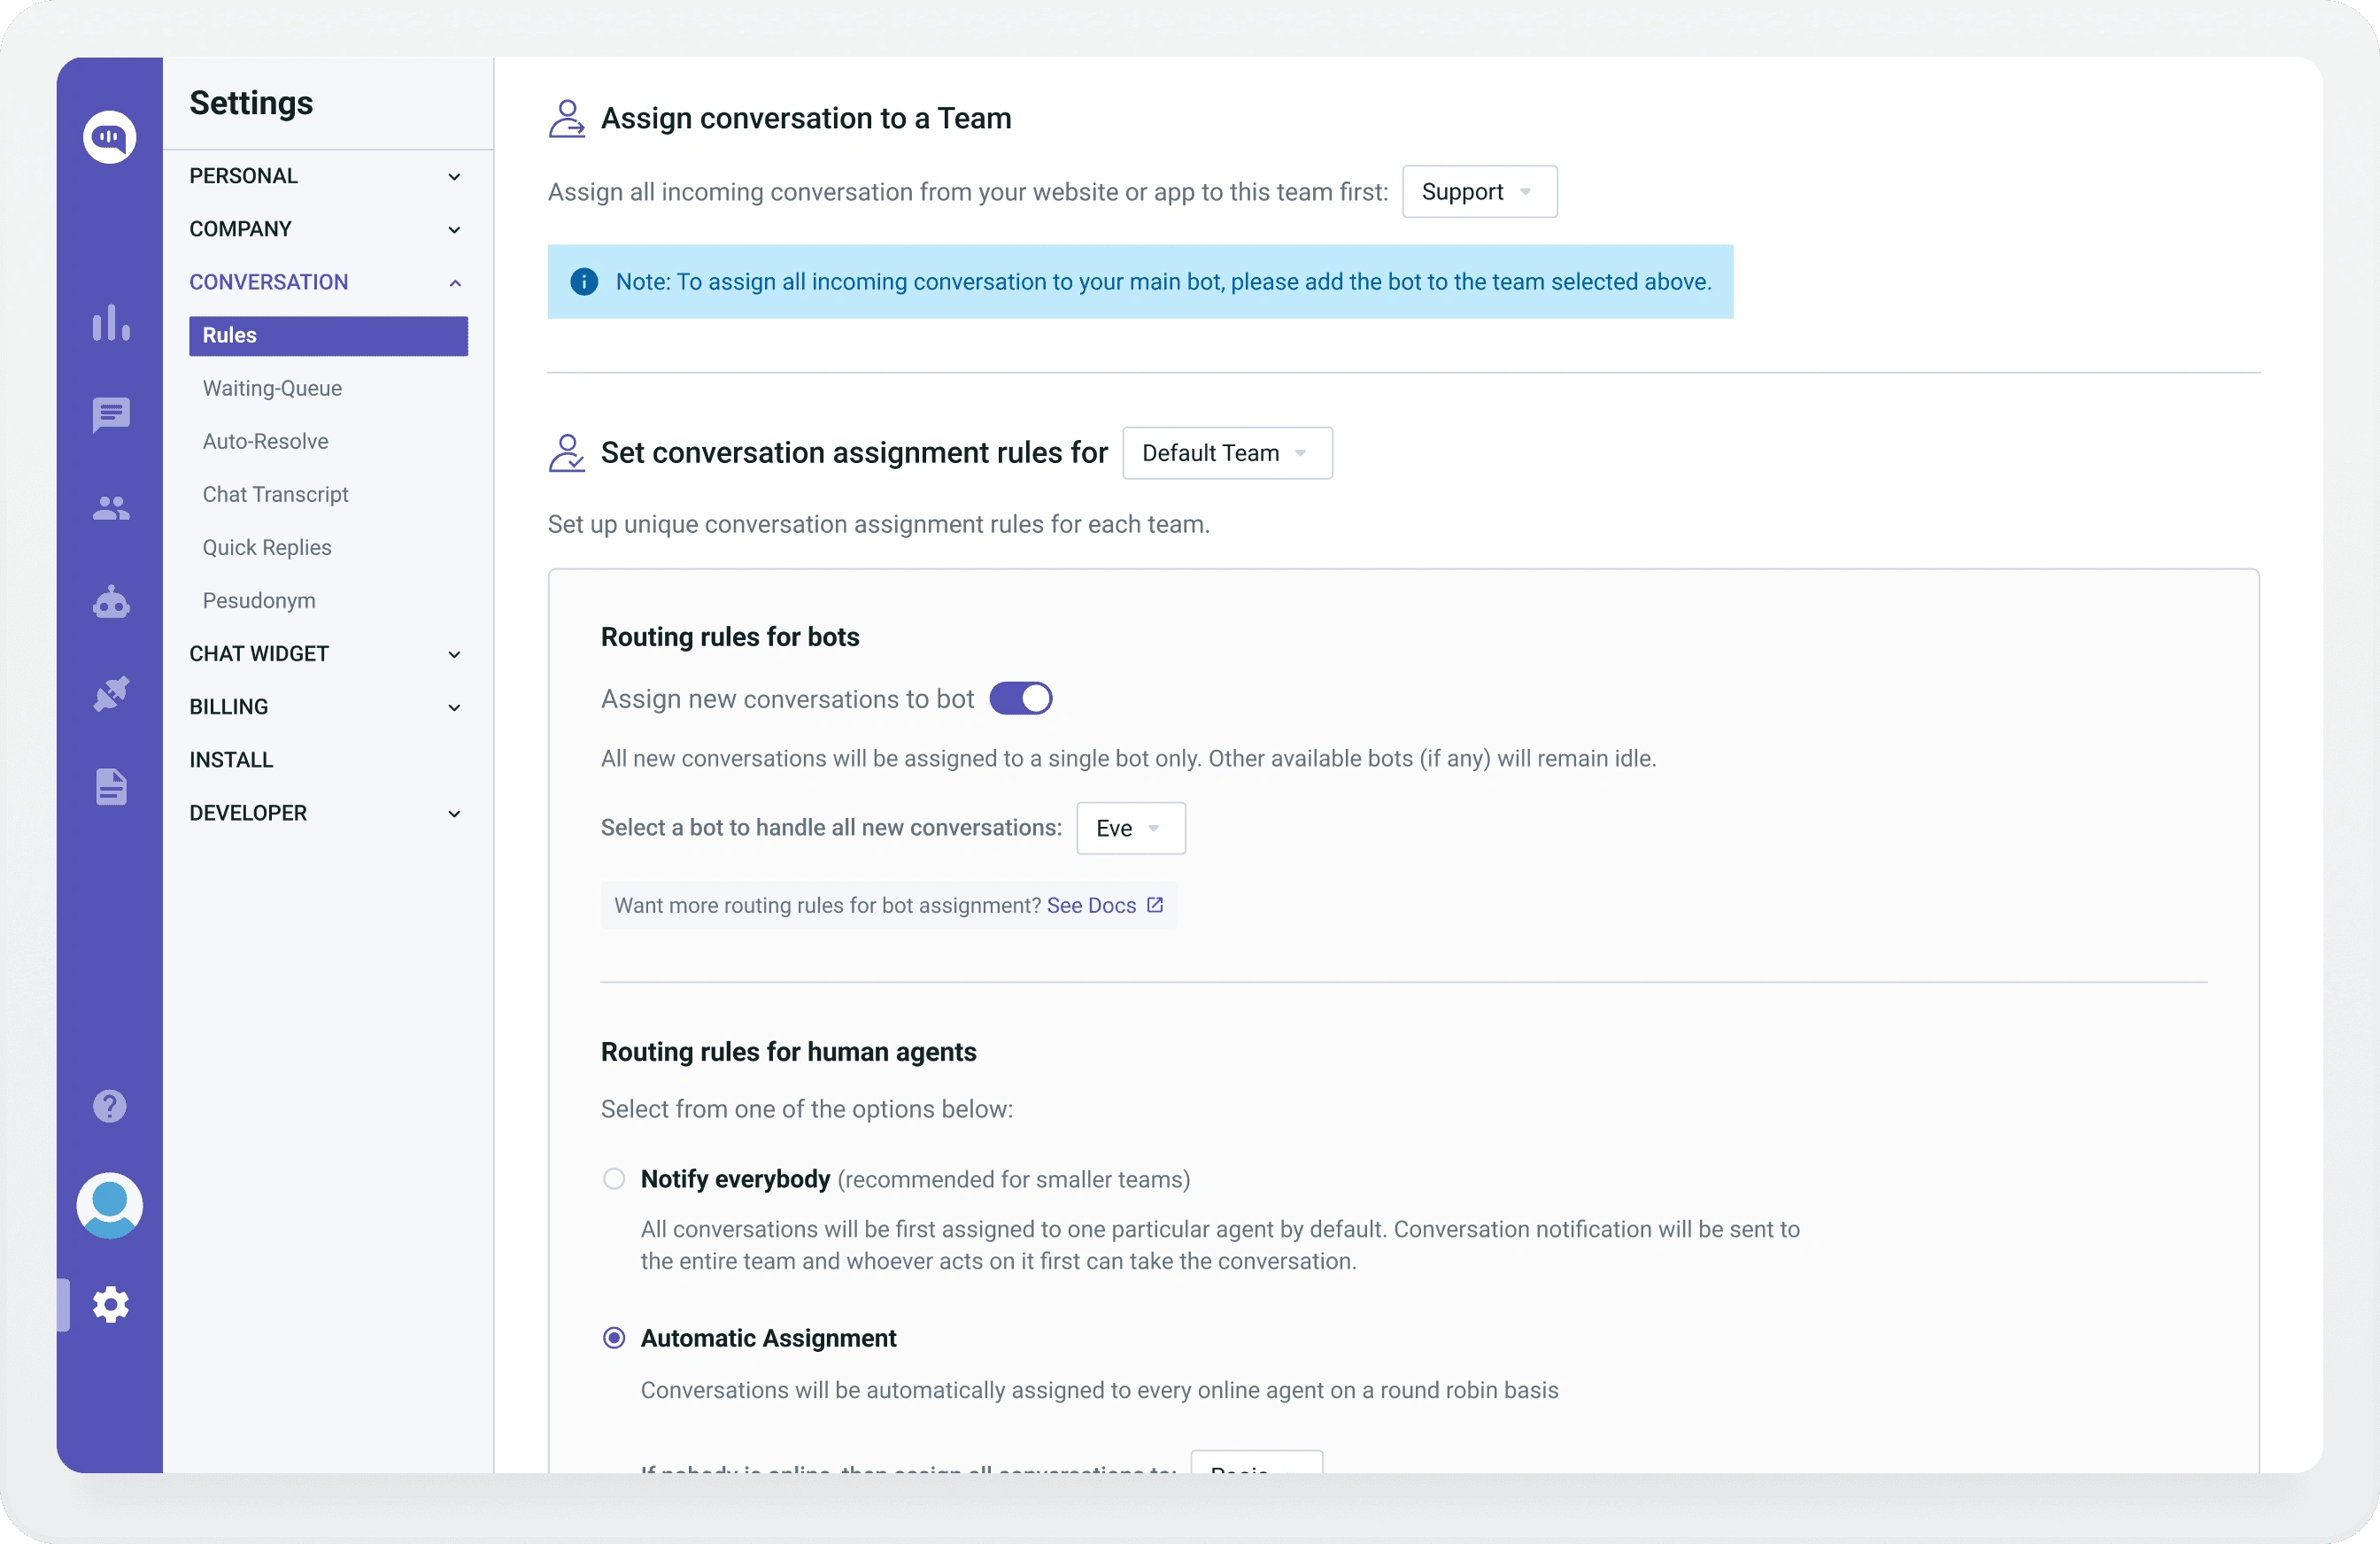The height and width of the screenshot is (1544, 2380).
Task: Open Pesudonym settings
Action: pyautogui.click(x=259, y=600)
